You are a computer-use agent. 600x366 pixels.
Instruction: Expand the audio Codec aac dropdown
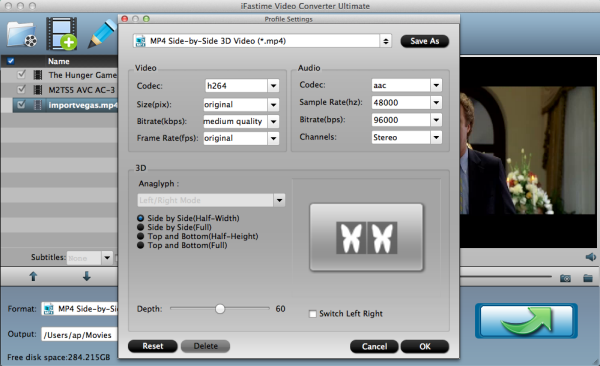coord(436,85)
